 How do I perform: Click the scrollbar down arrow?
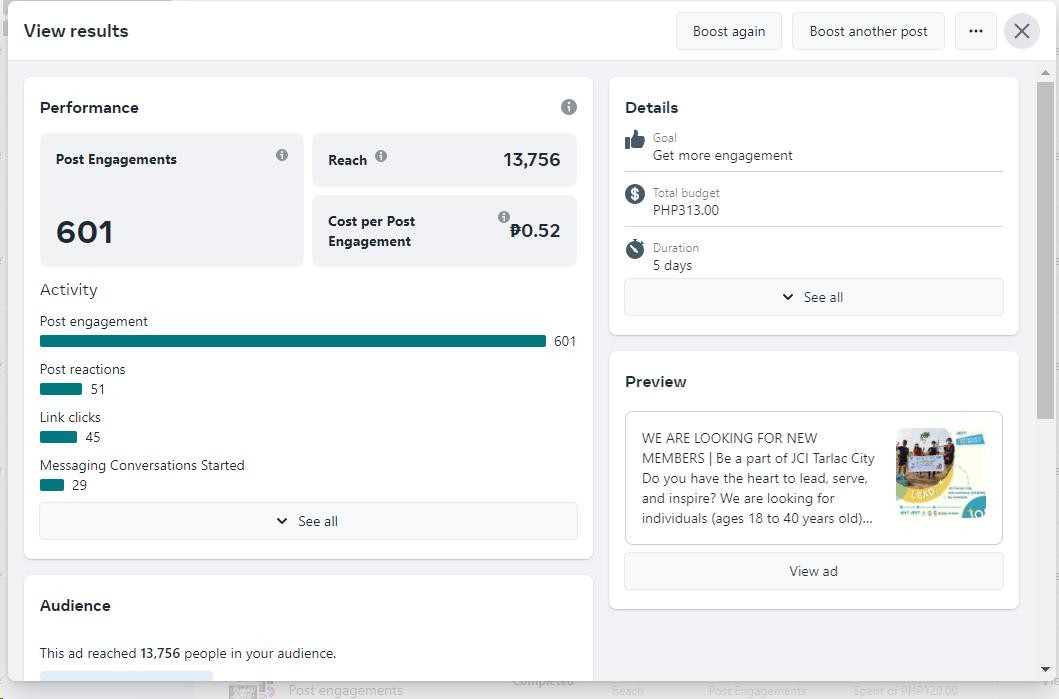tap(1045, 669)
